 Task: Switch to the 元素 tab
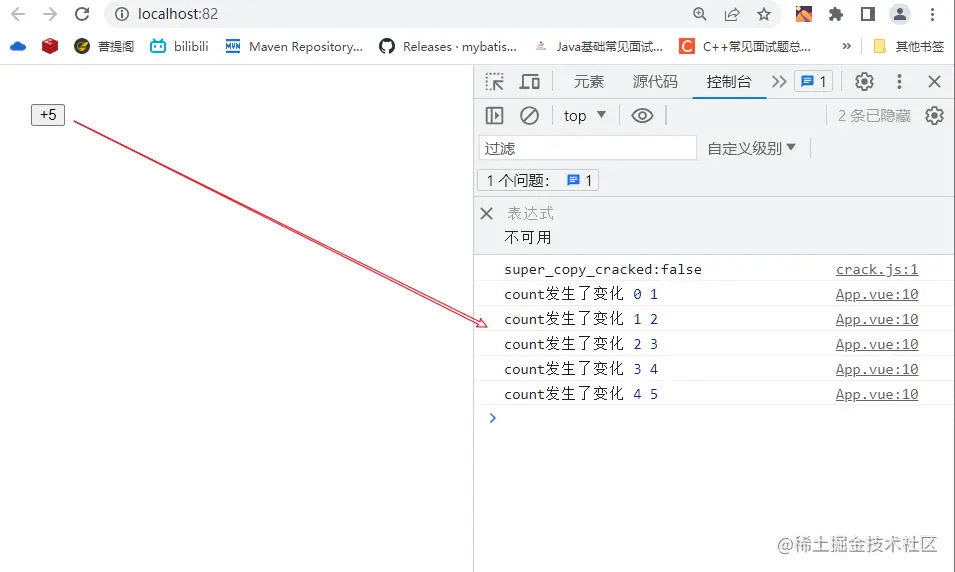pyautogui.click(x=588, y=82)
